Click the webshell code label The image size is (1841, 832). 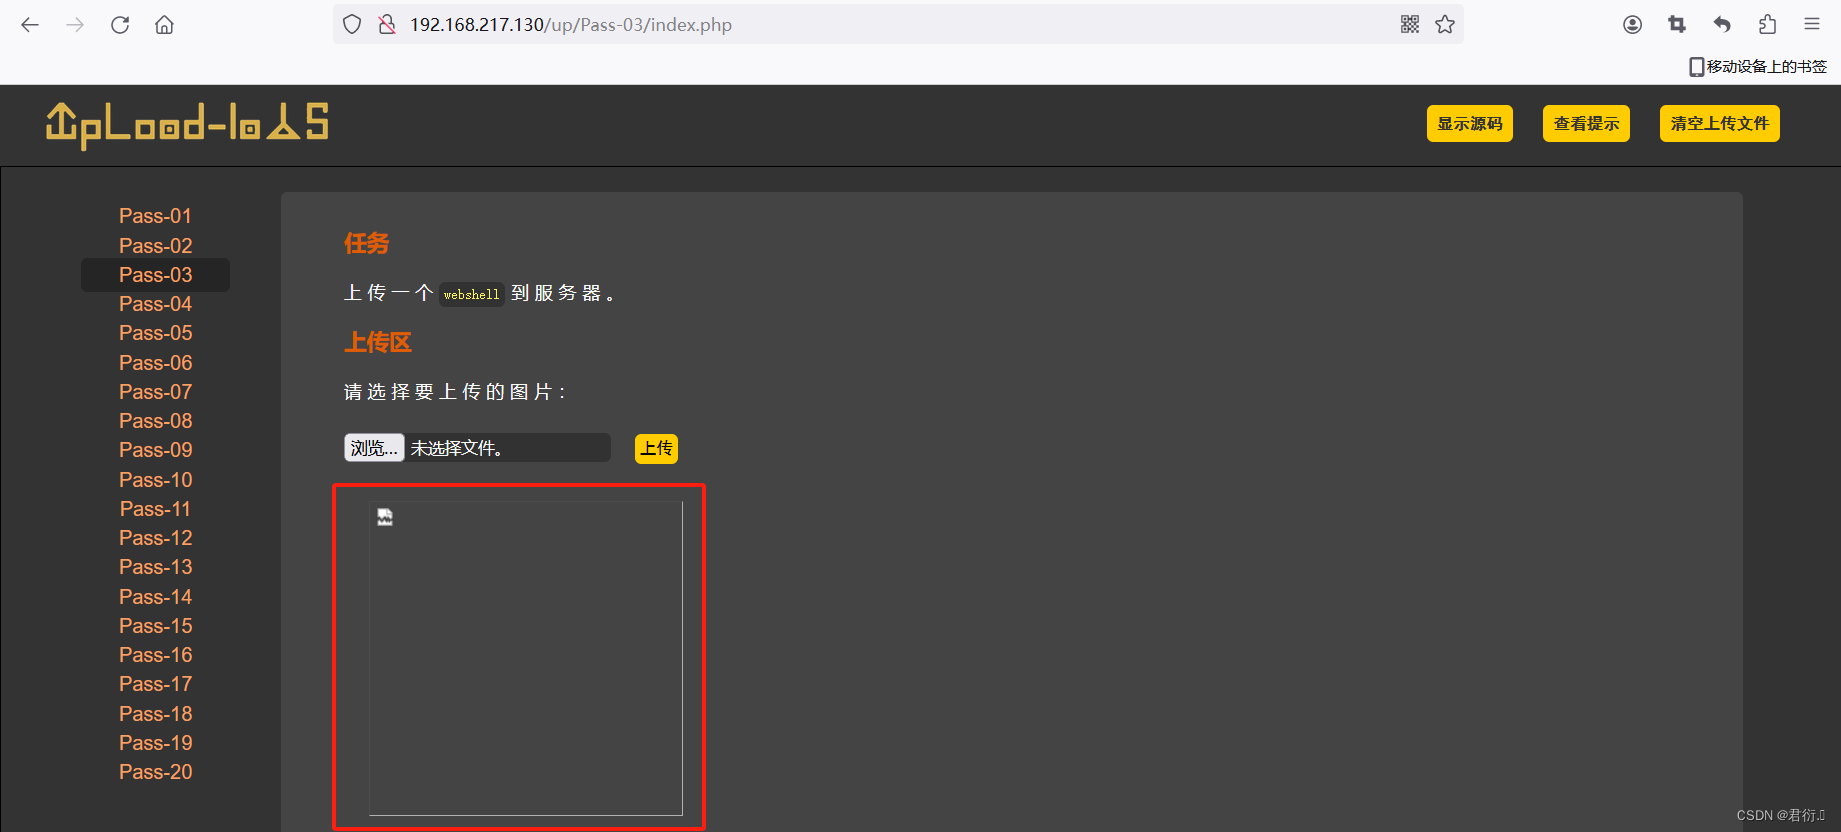(x=471, y=294)
